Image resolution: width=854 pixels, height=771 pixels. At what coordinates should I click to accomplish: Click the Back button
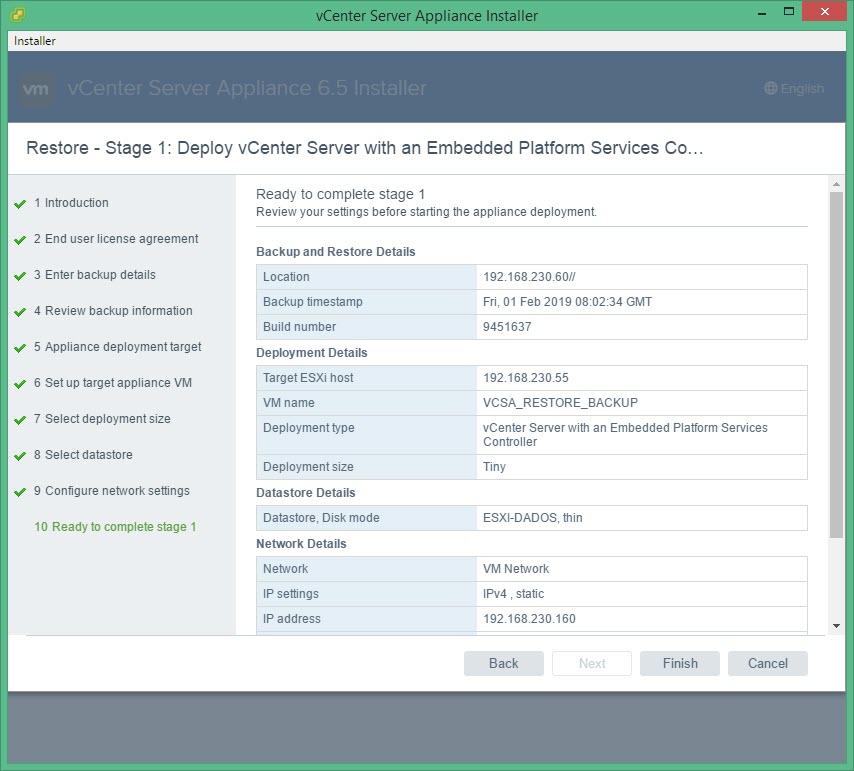point(504,663)
